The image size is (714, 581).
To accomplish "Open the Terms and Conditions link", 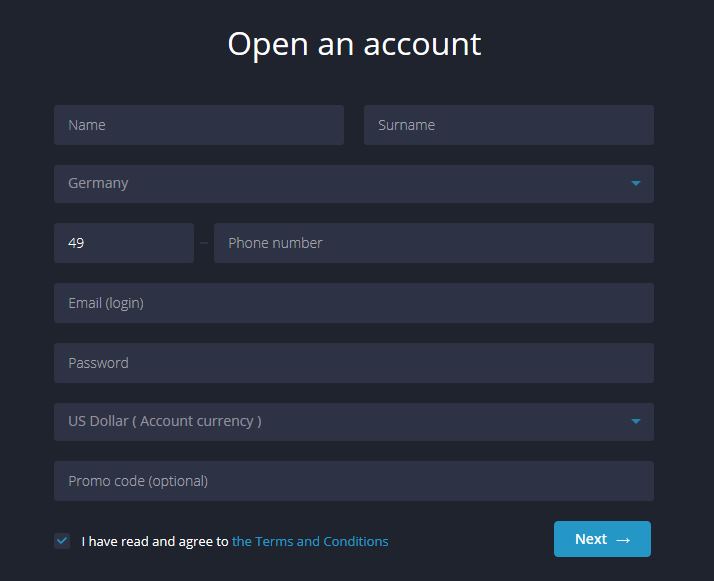I will pos(310,541).
